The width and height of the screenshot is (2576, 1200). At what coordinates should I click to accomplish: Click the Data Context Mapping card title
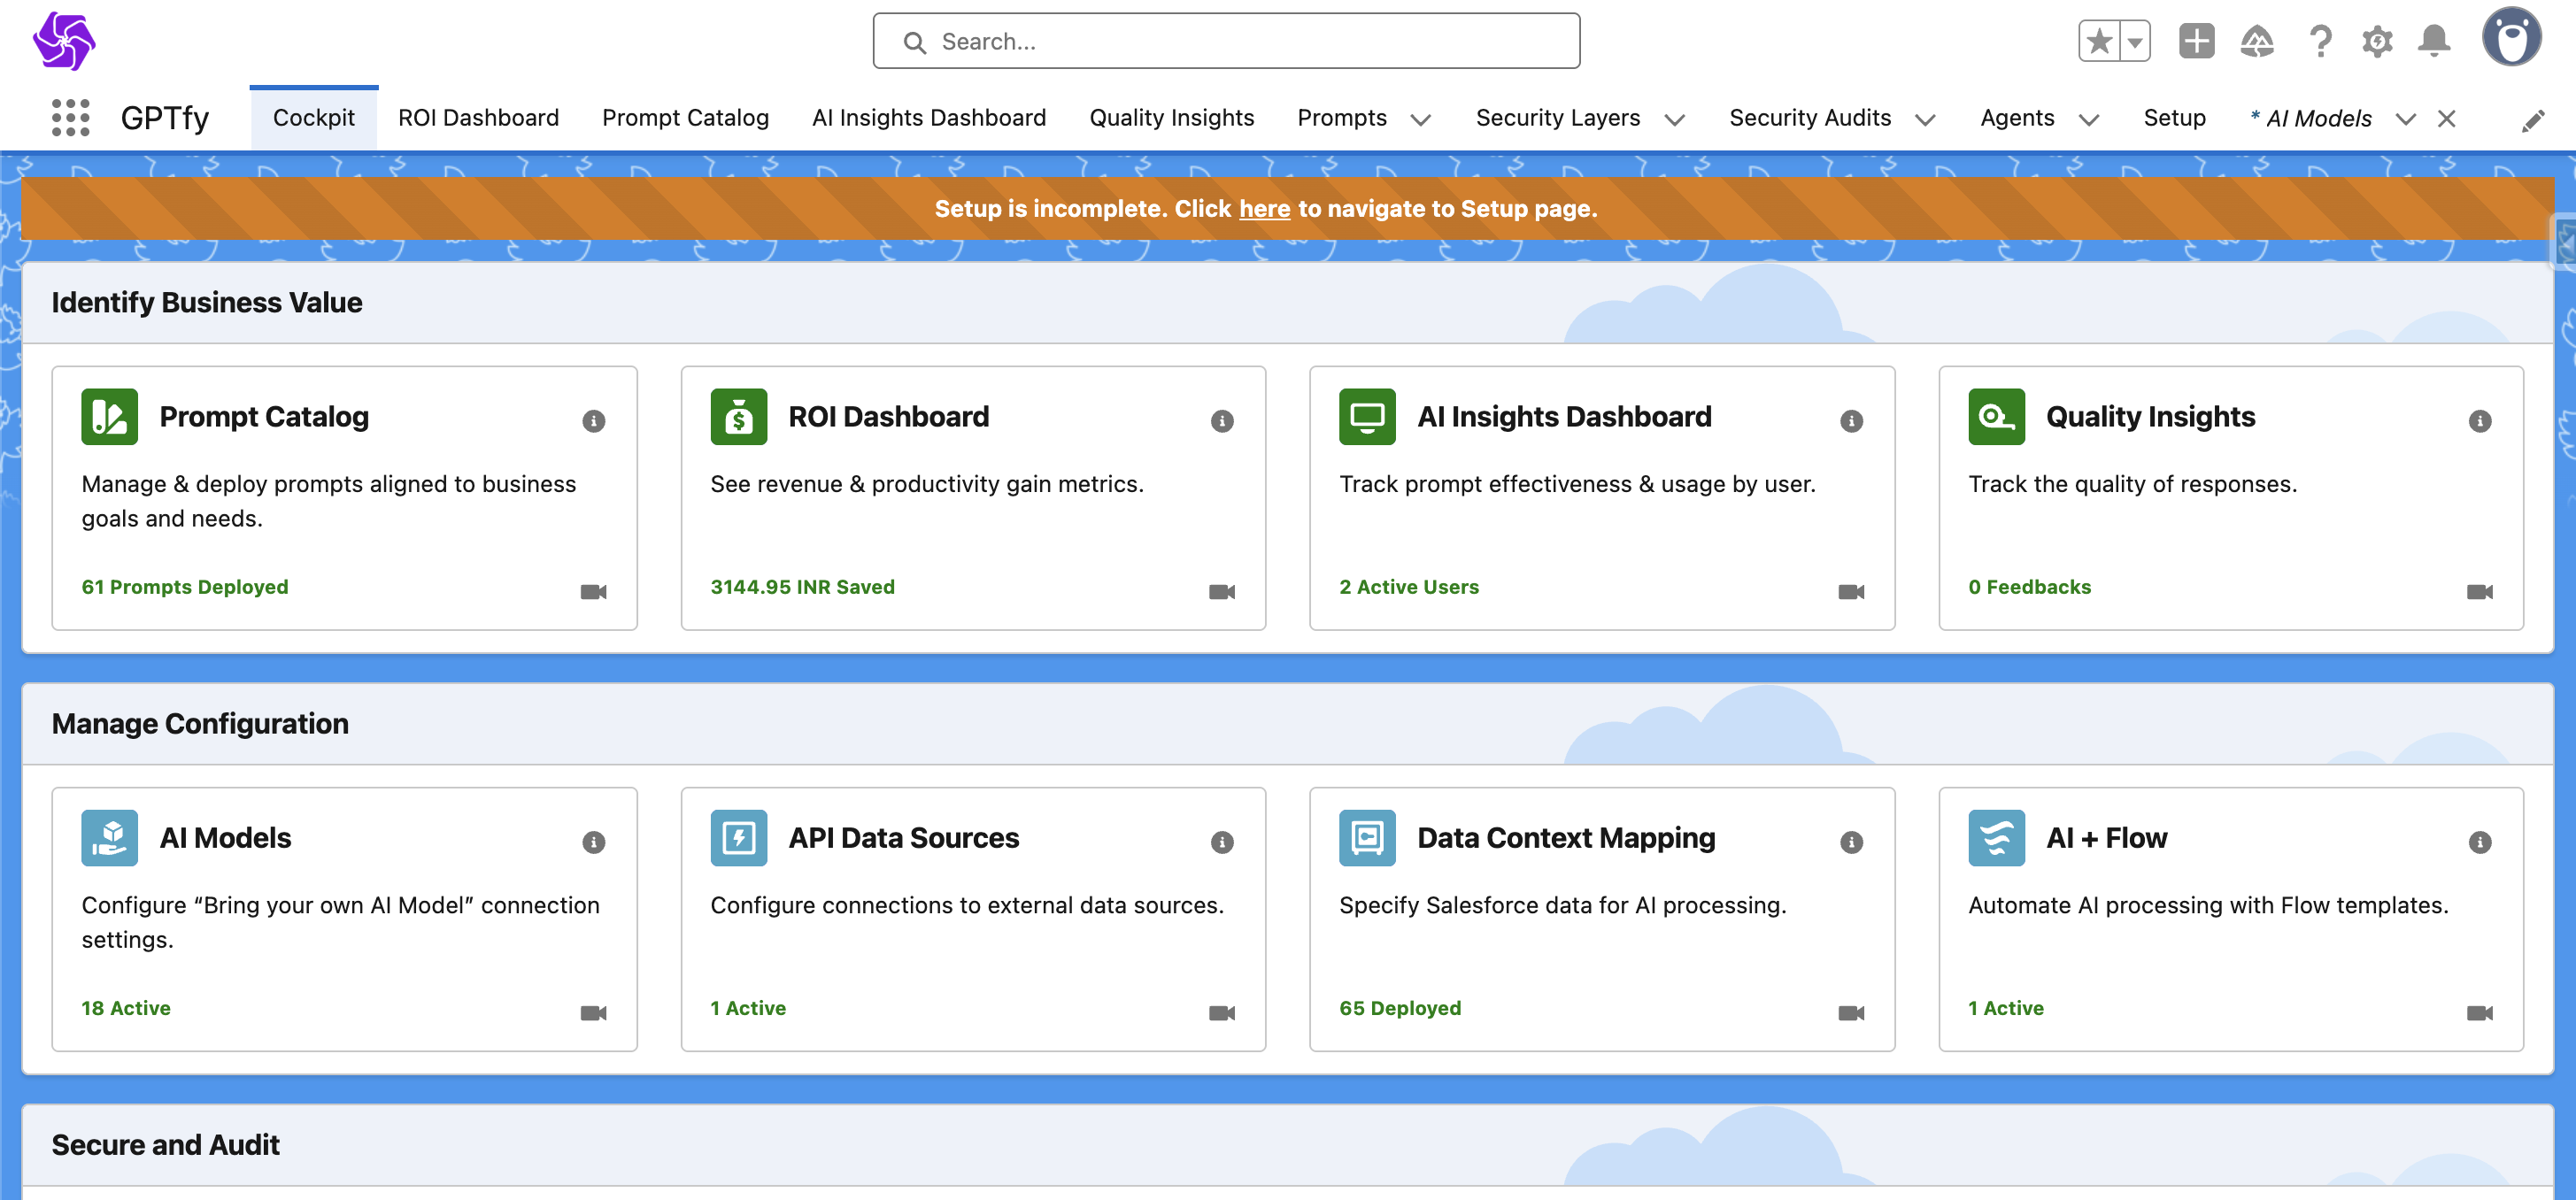point(1565,837)
